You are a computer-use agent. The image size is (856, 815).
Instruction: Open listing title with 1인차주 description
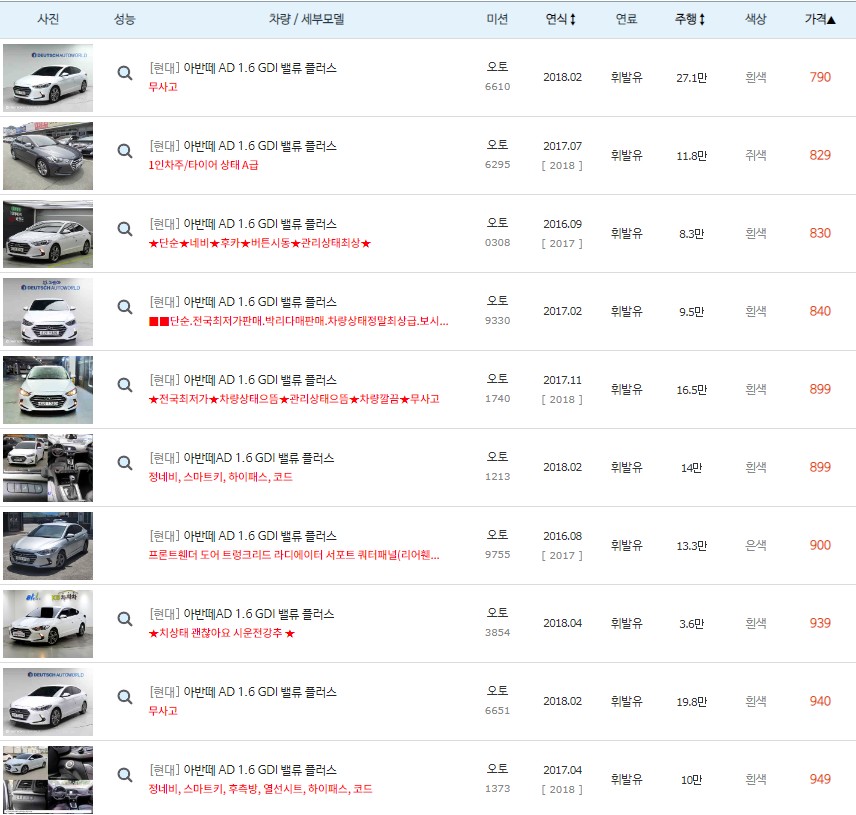click(243, 146)
